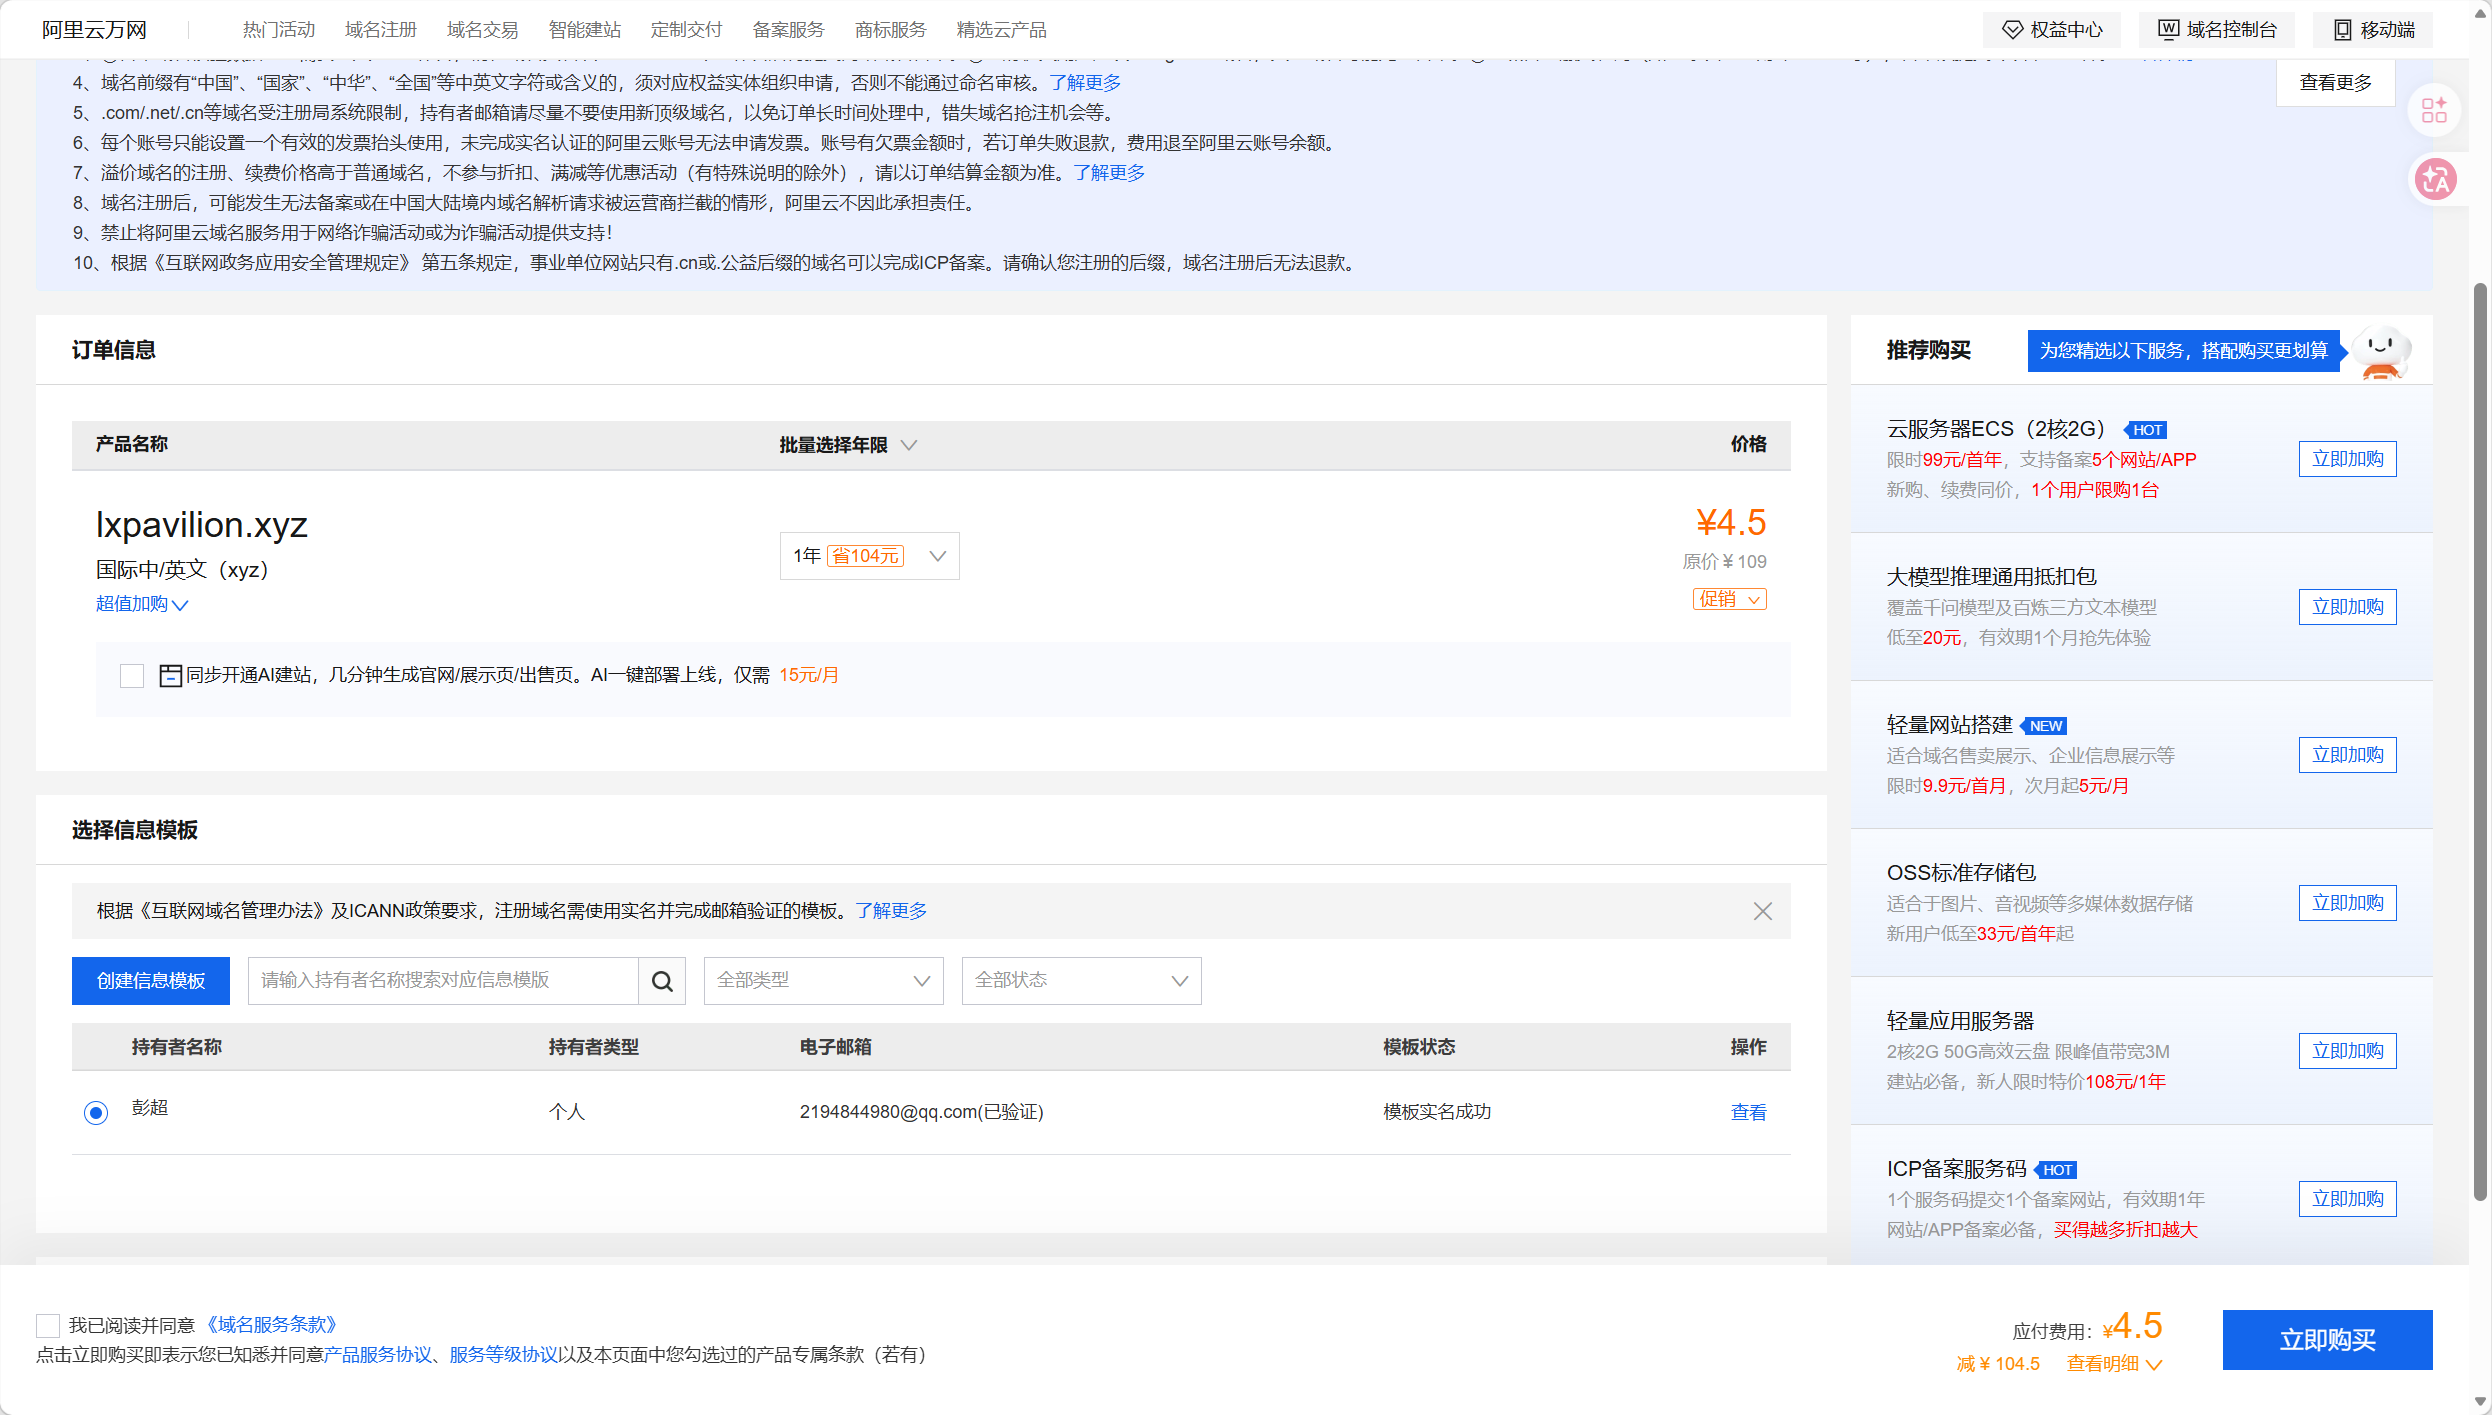
Task: Add ICP备案服务码 with 立即加购
Action: click(2347, 1199)
